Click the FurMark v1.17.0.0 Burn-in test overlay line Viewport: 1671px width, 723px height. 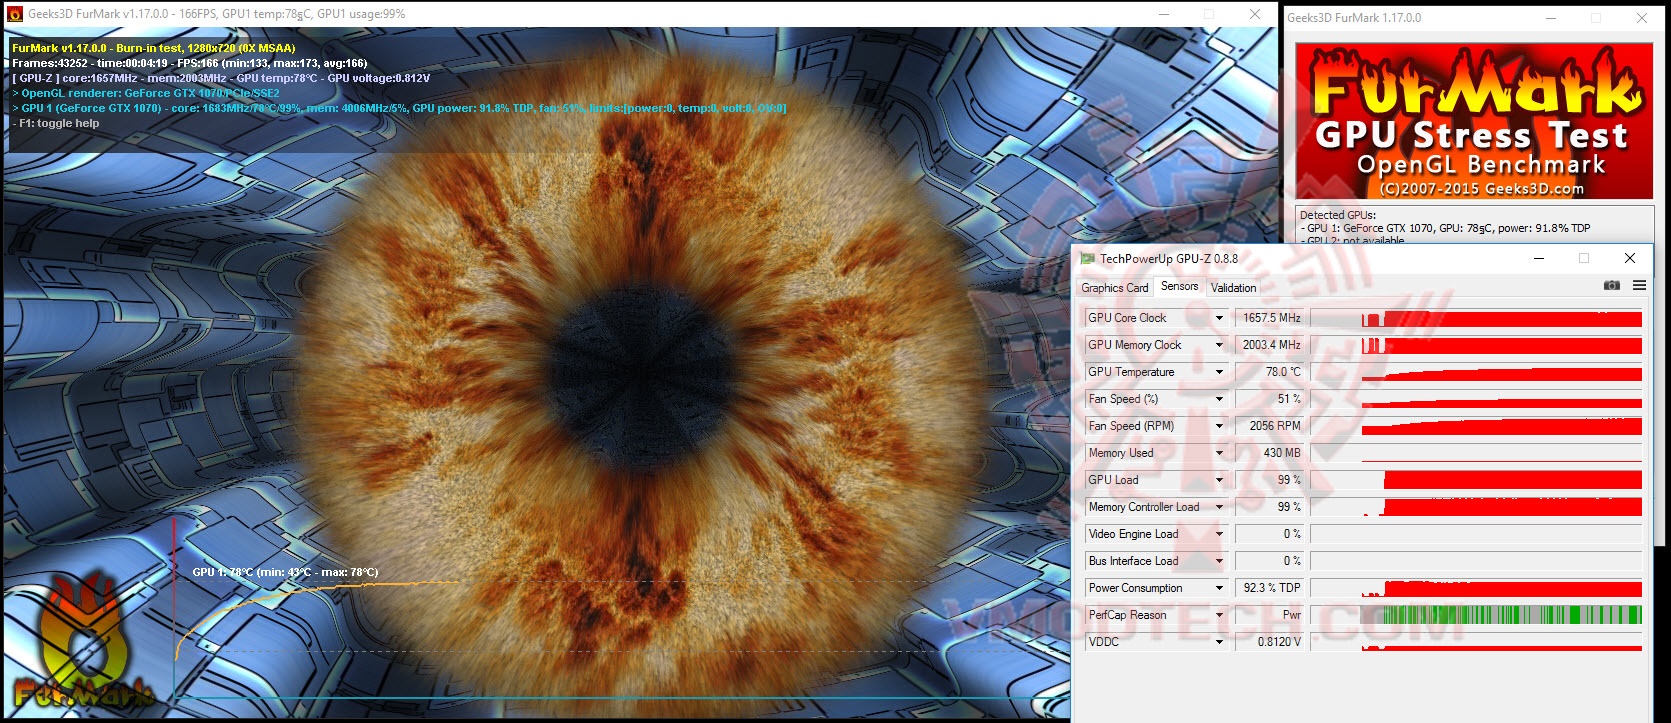[154, 48]
